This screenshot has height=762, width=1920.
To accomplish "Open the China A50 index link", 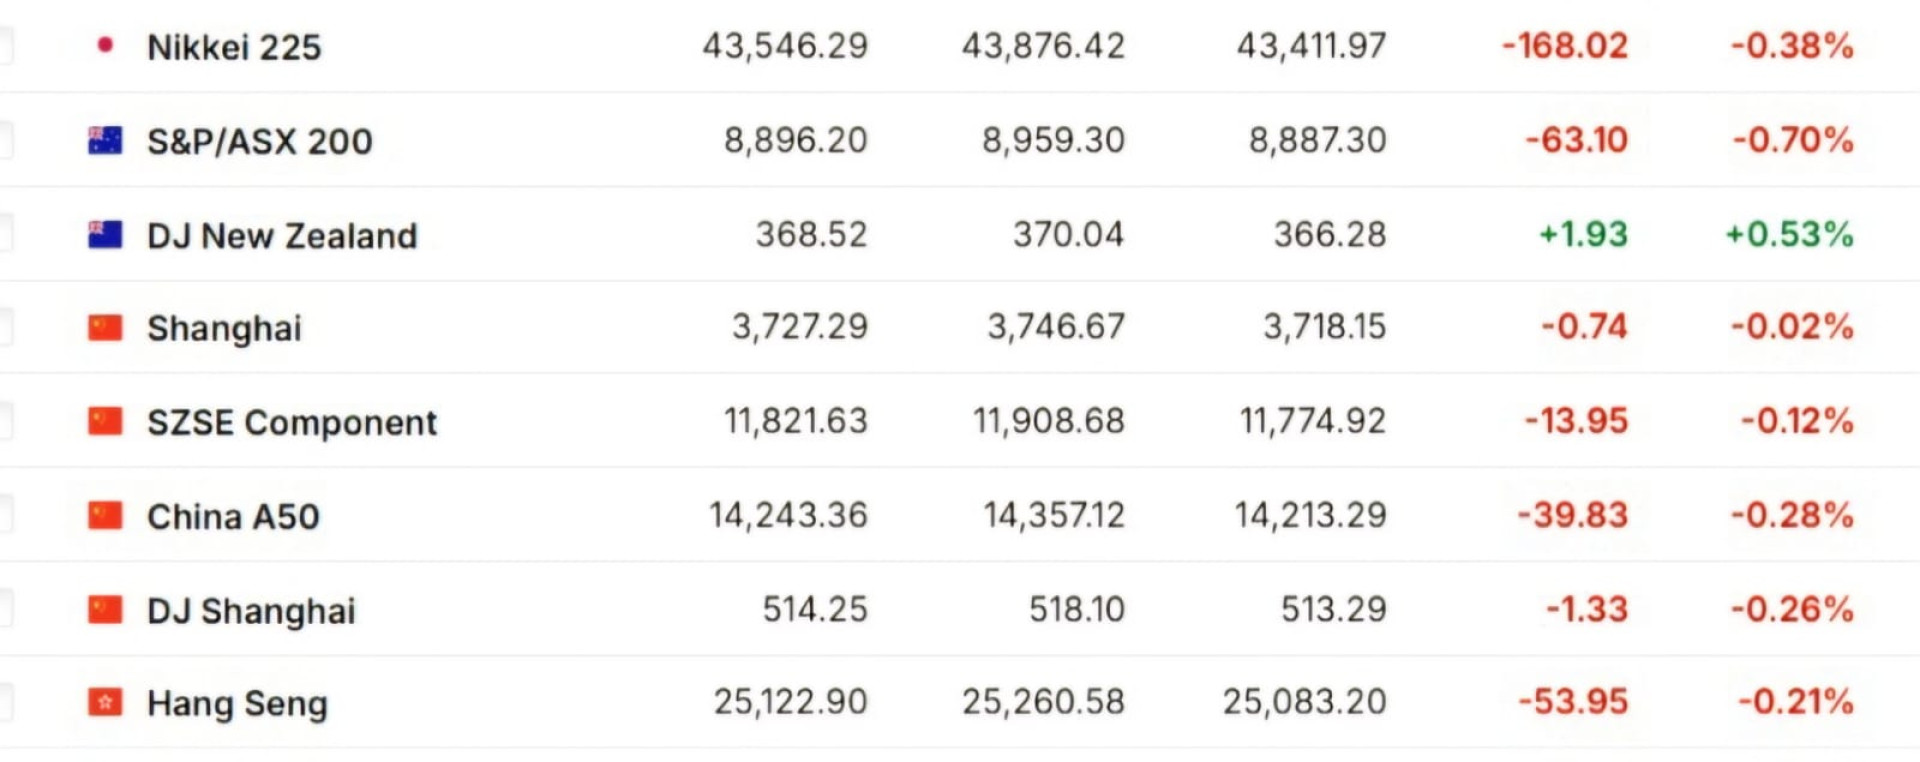I will click(233, 516).
